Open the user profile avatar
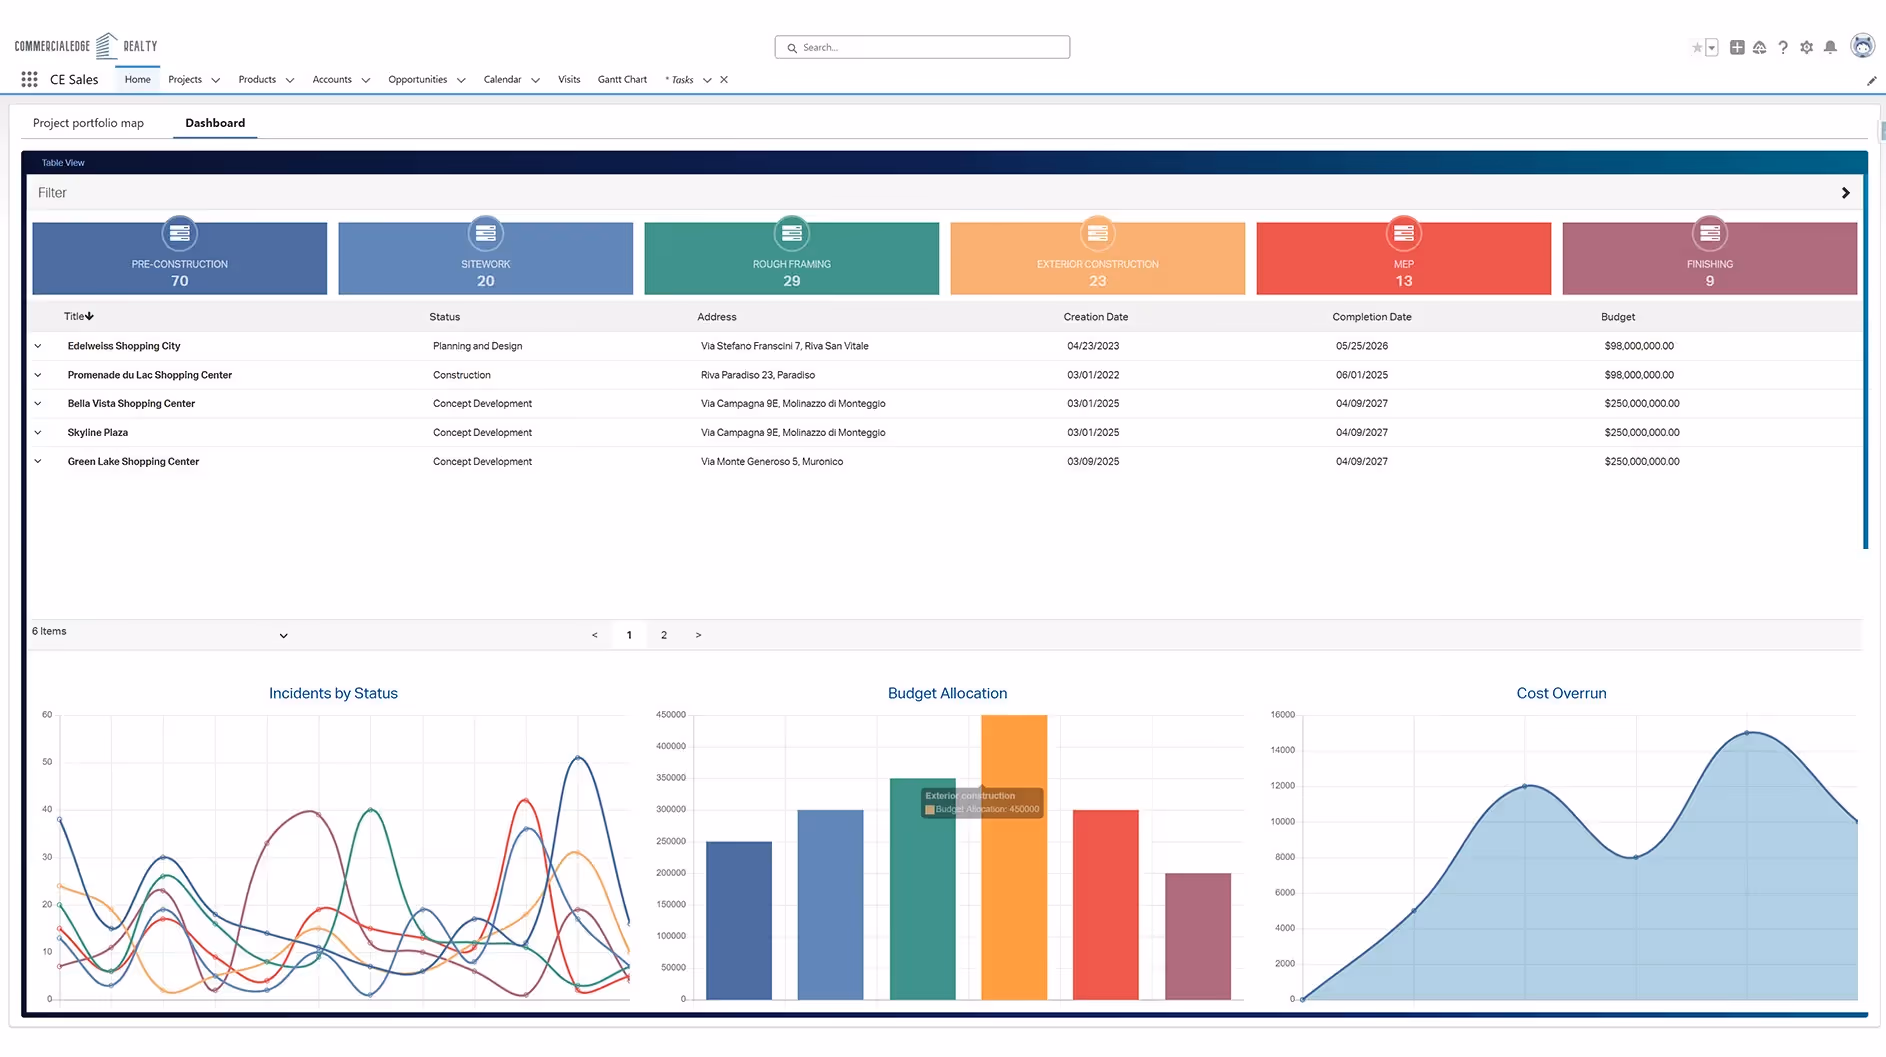The height and width of the screenshot is (1057, 1886). tap(1862, 46)
